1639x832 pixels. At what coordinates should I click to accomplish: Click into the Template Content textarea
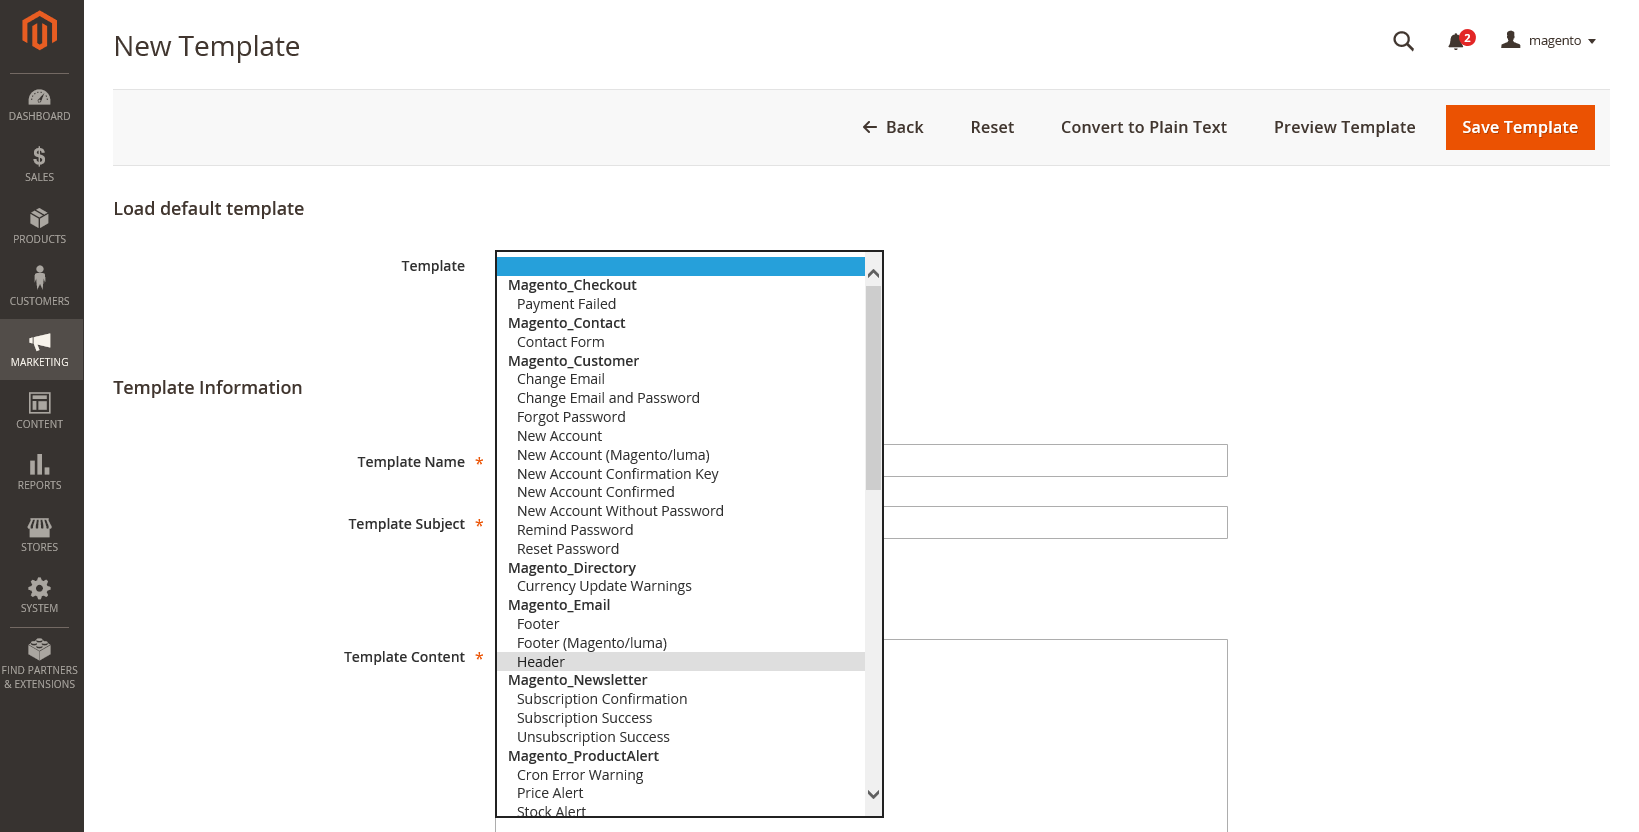point(1055,735)
